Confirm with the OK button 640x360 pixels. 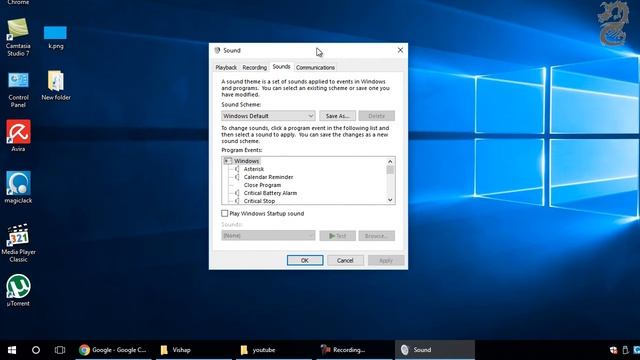[x=305, y=260]
